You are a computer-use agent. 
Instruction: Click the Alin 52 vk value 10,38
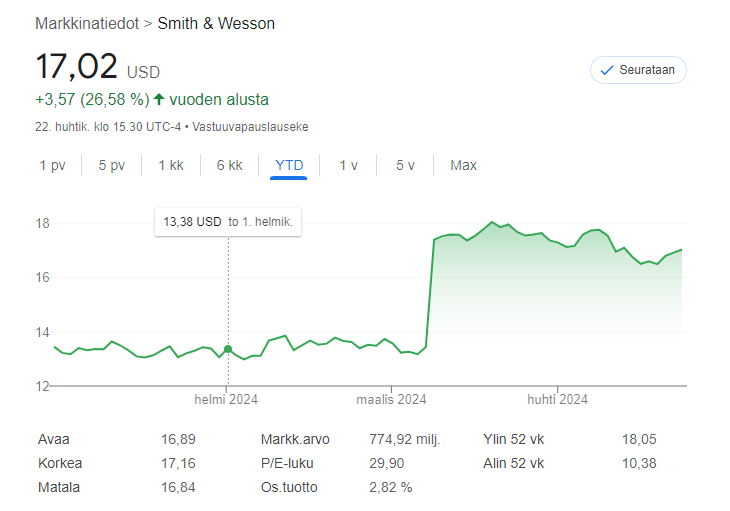[639, 464]
